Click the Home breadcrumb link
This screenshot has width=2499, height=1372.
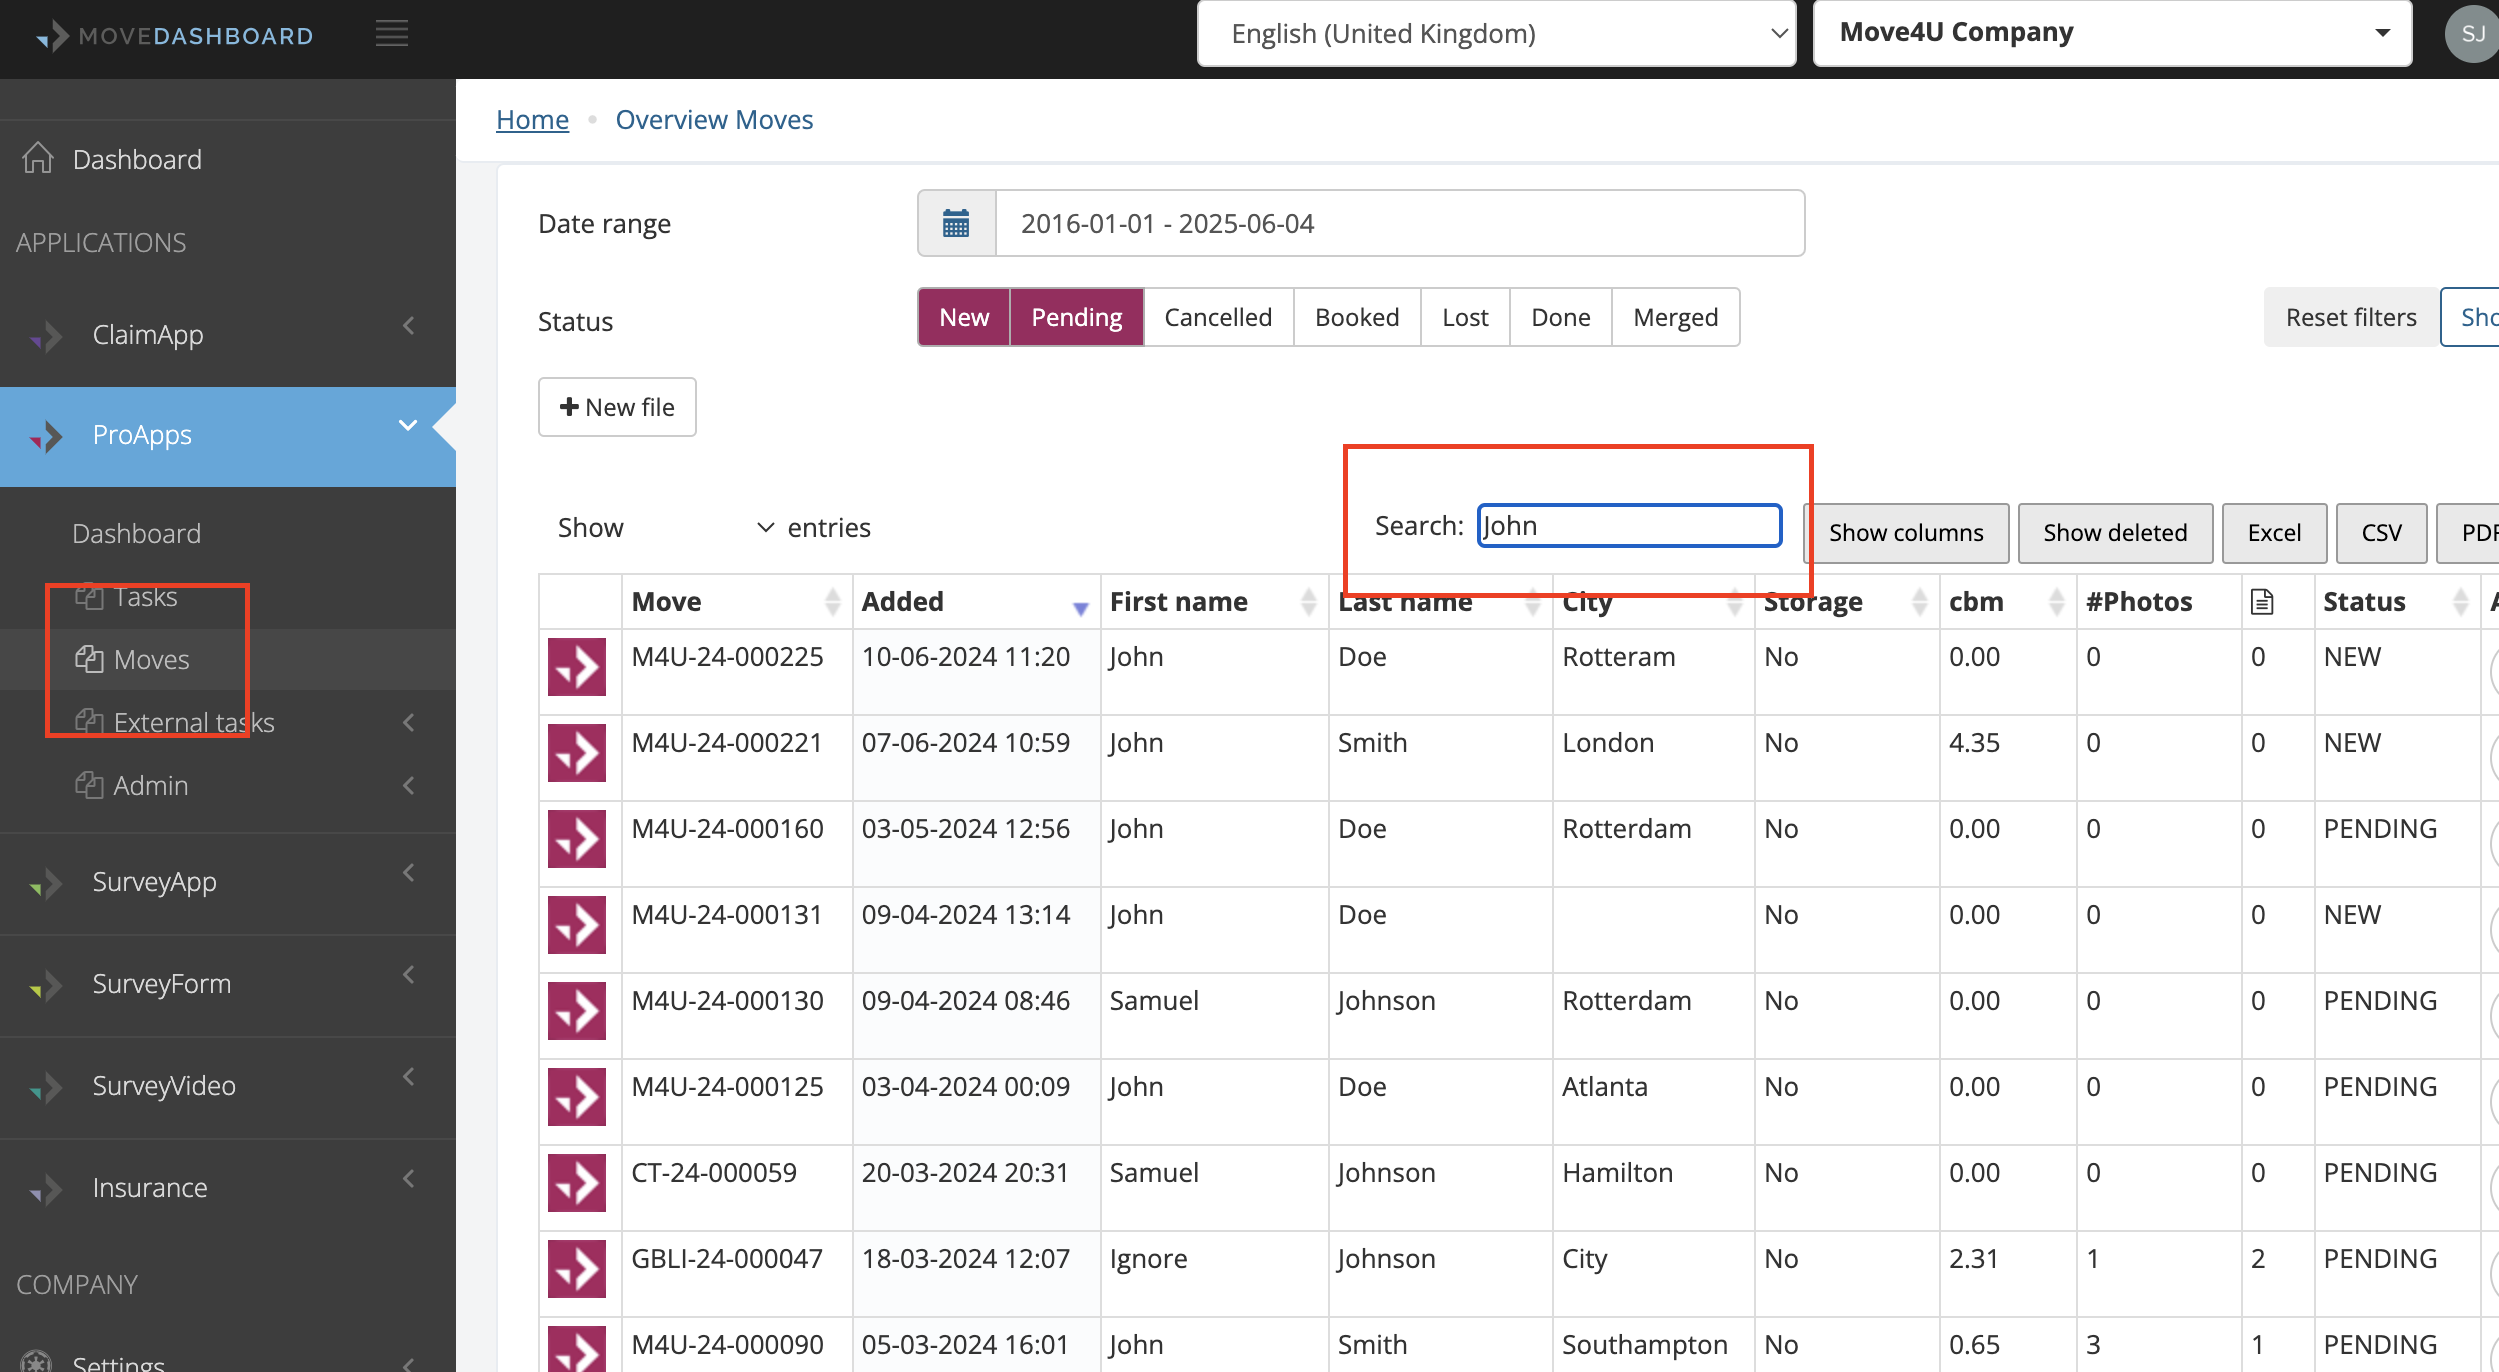click(532, 119)
